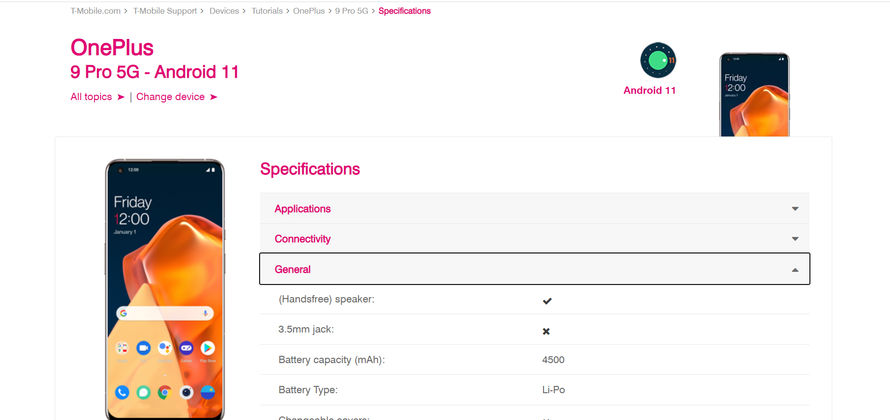Open OnePlus breadcrumb link
The image size is (890, 420).
click(x=309, y=11)
